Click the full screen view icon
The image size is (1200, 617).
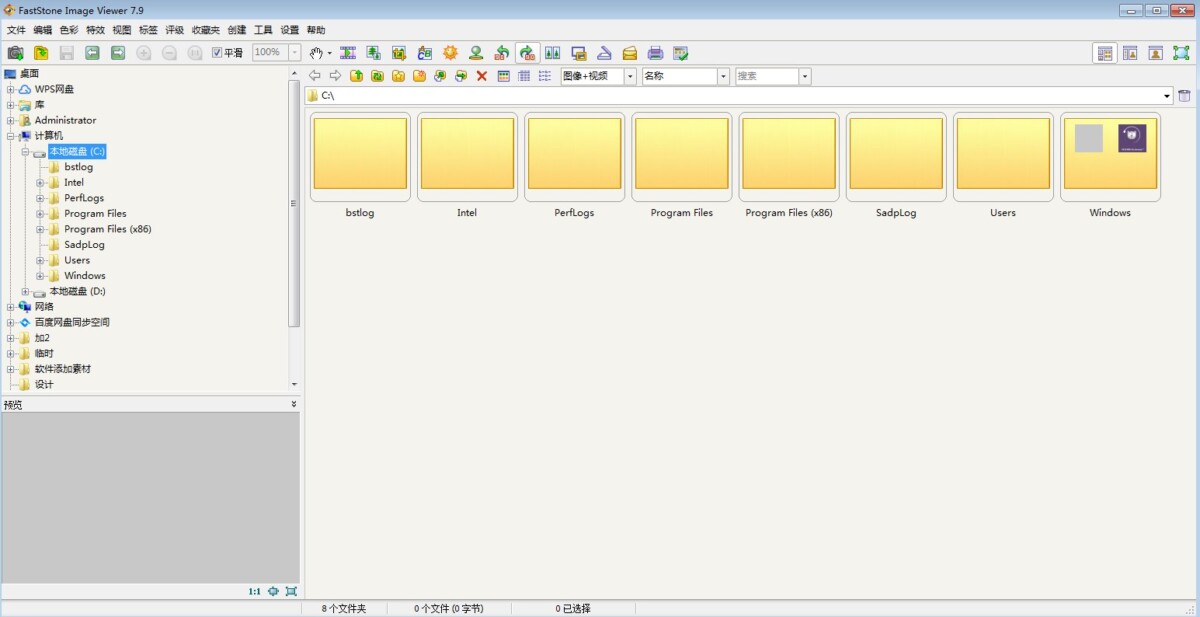[x=1181, y=53]
